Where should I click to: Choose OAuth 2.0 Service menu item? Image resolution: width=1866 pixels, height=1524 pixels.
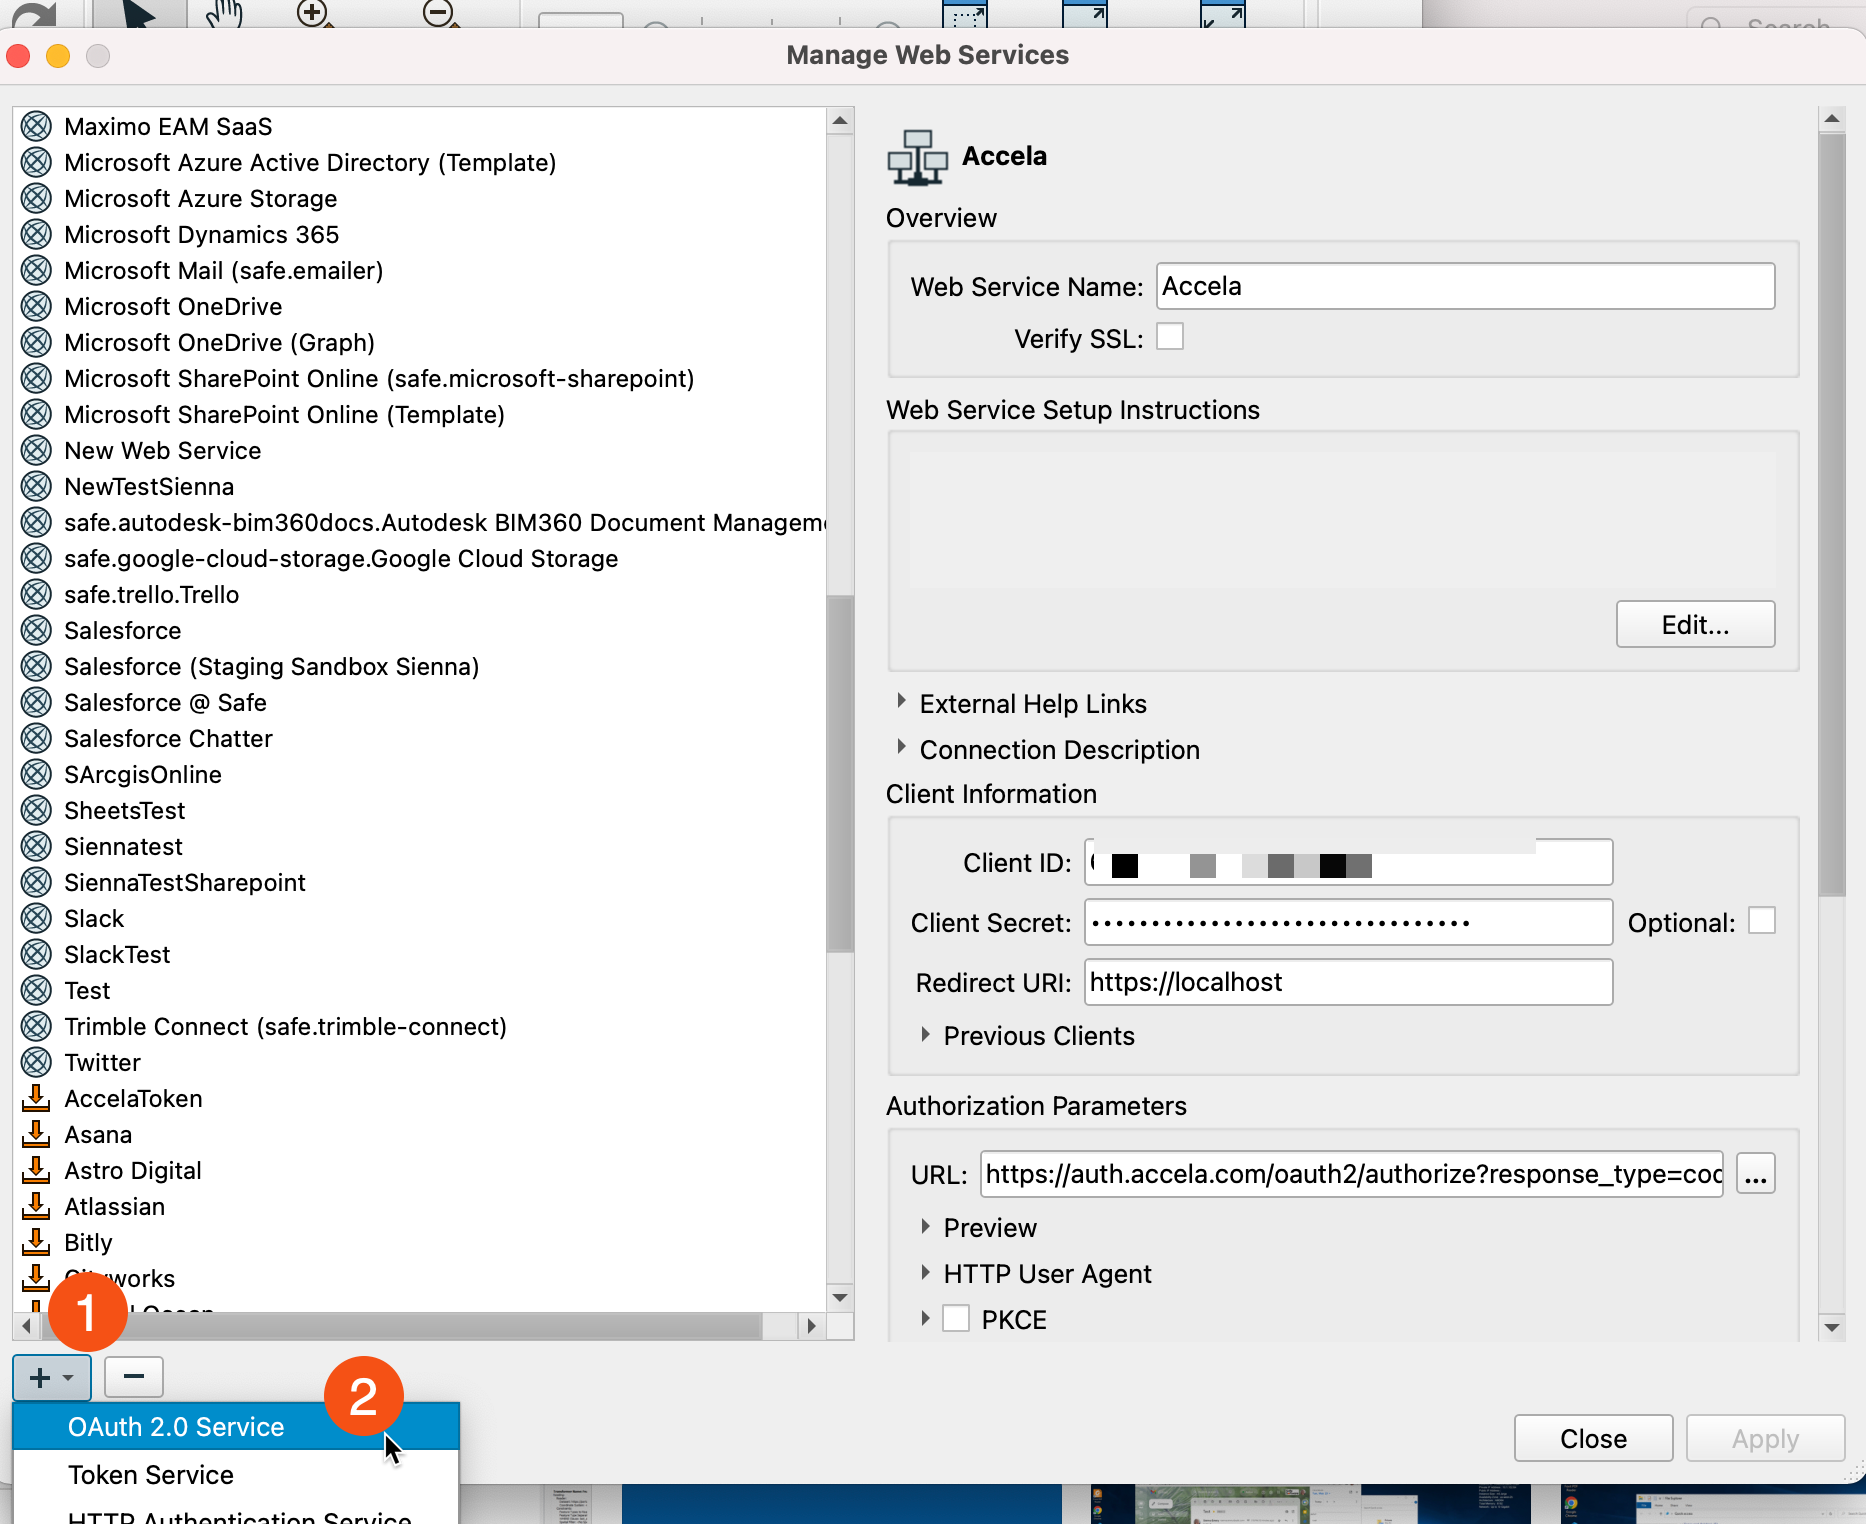236,1427
